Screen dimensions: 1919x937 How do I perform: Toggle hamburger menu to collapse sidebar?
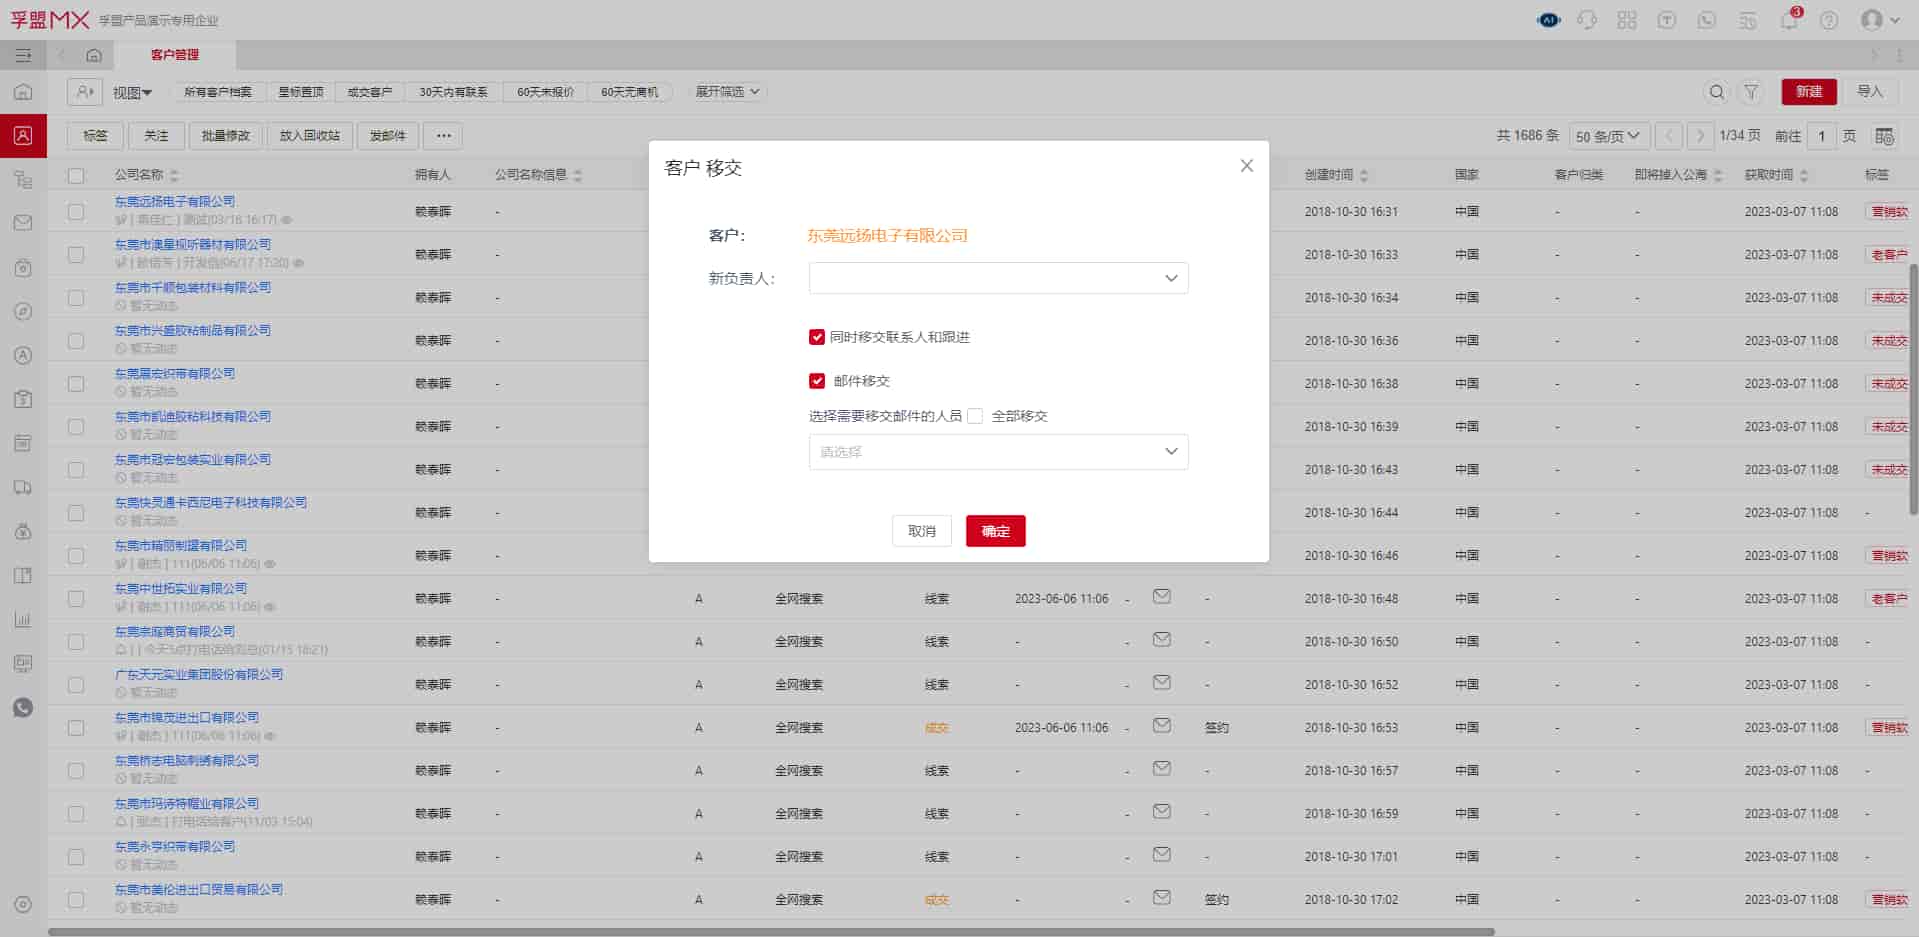coord(23,55)
